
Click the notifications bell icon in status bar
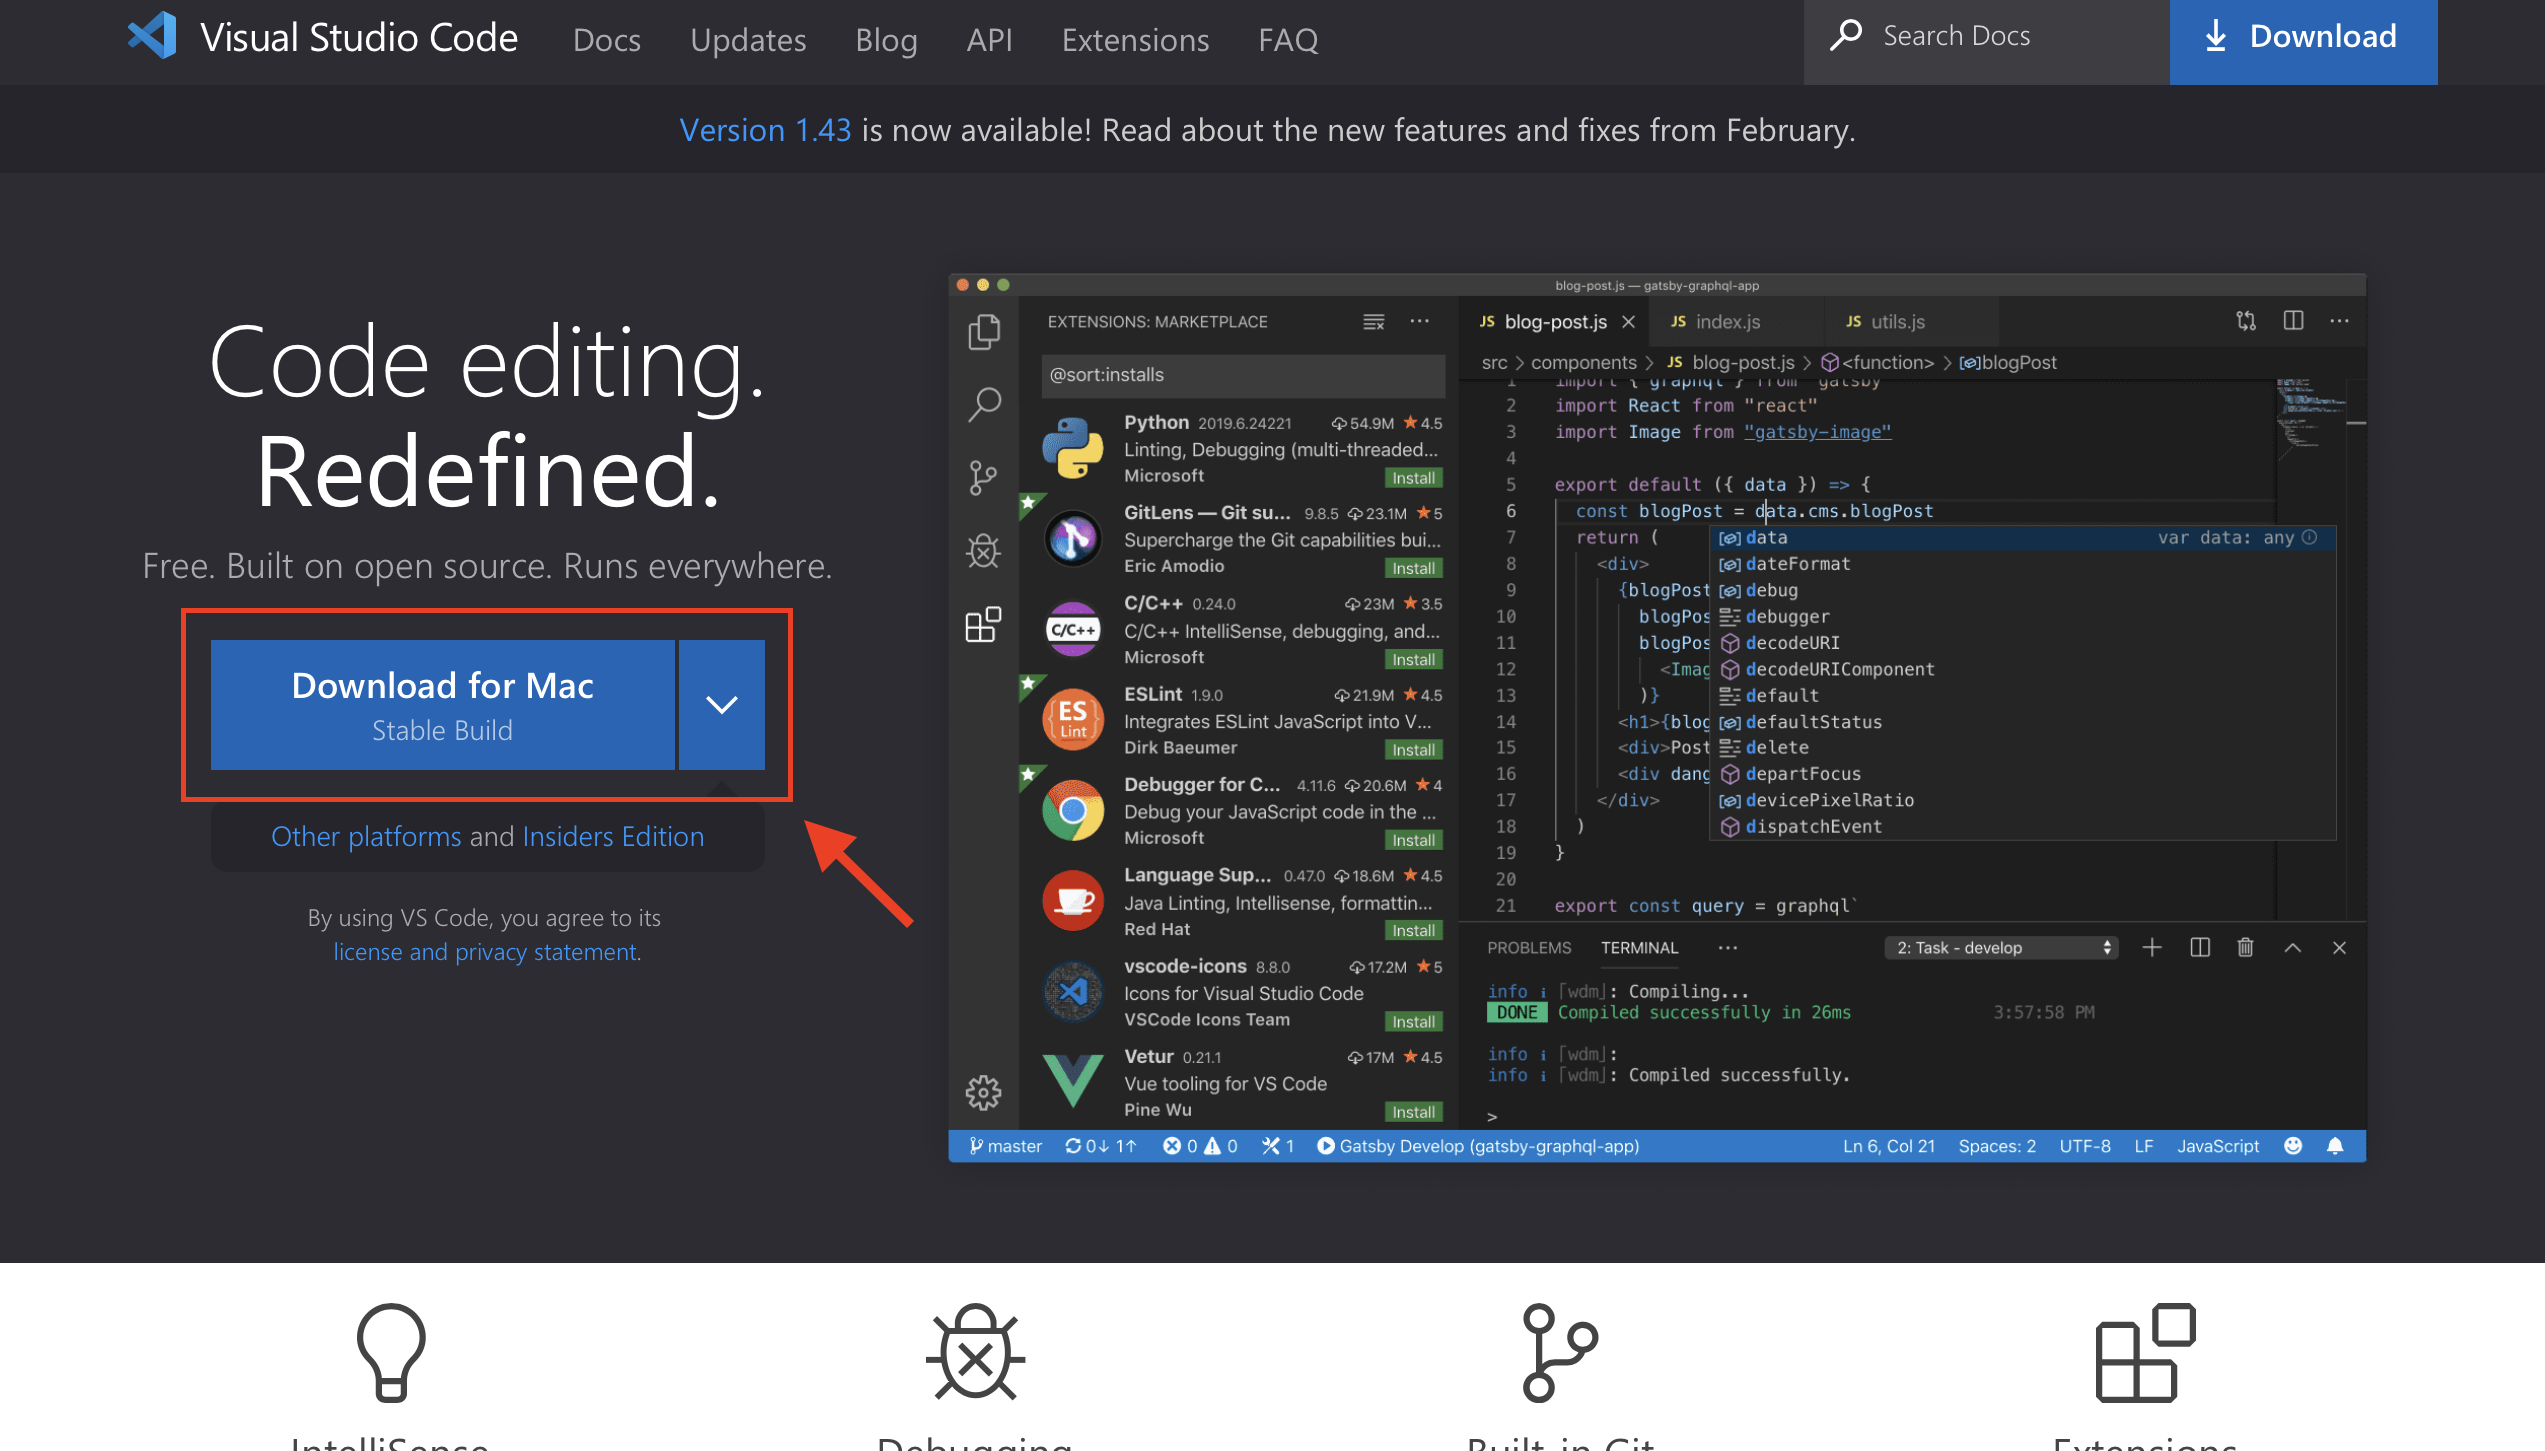2335,1146
